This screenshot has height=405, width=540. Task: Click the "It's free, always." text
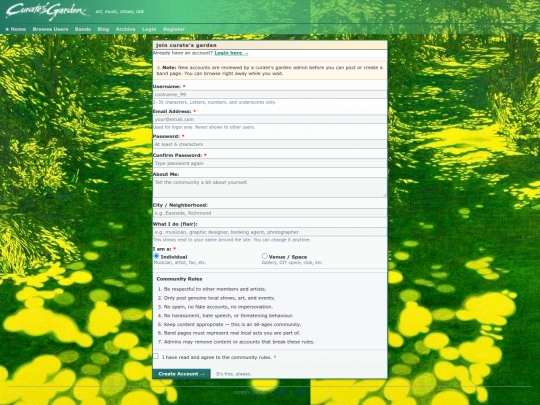[x=233, y=374]
